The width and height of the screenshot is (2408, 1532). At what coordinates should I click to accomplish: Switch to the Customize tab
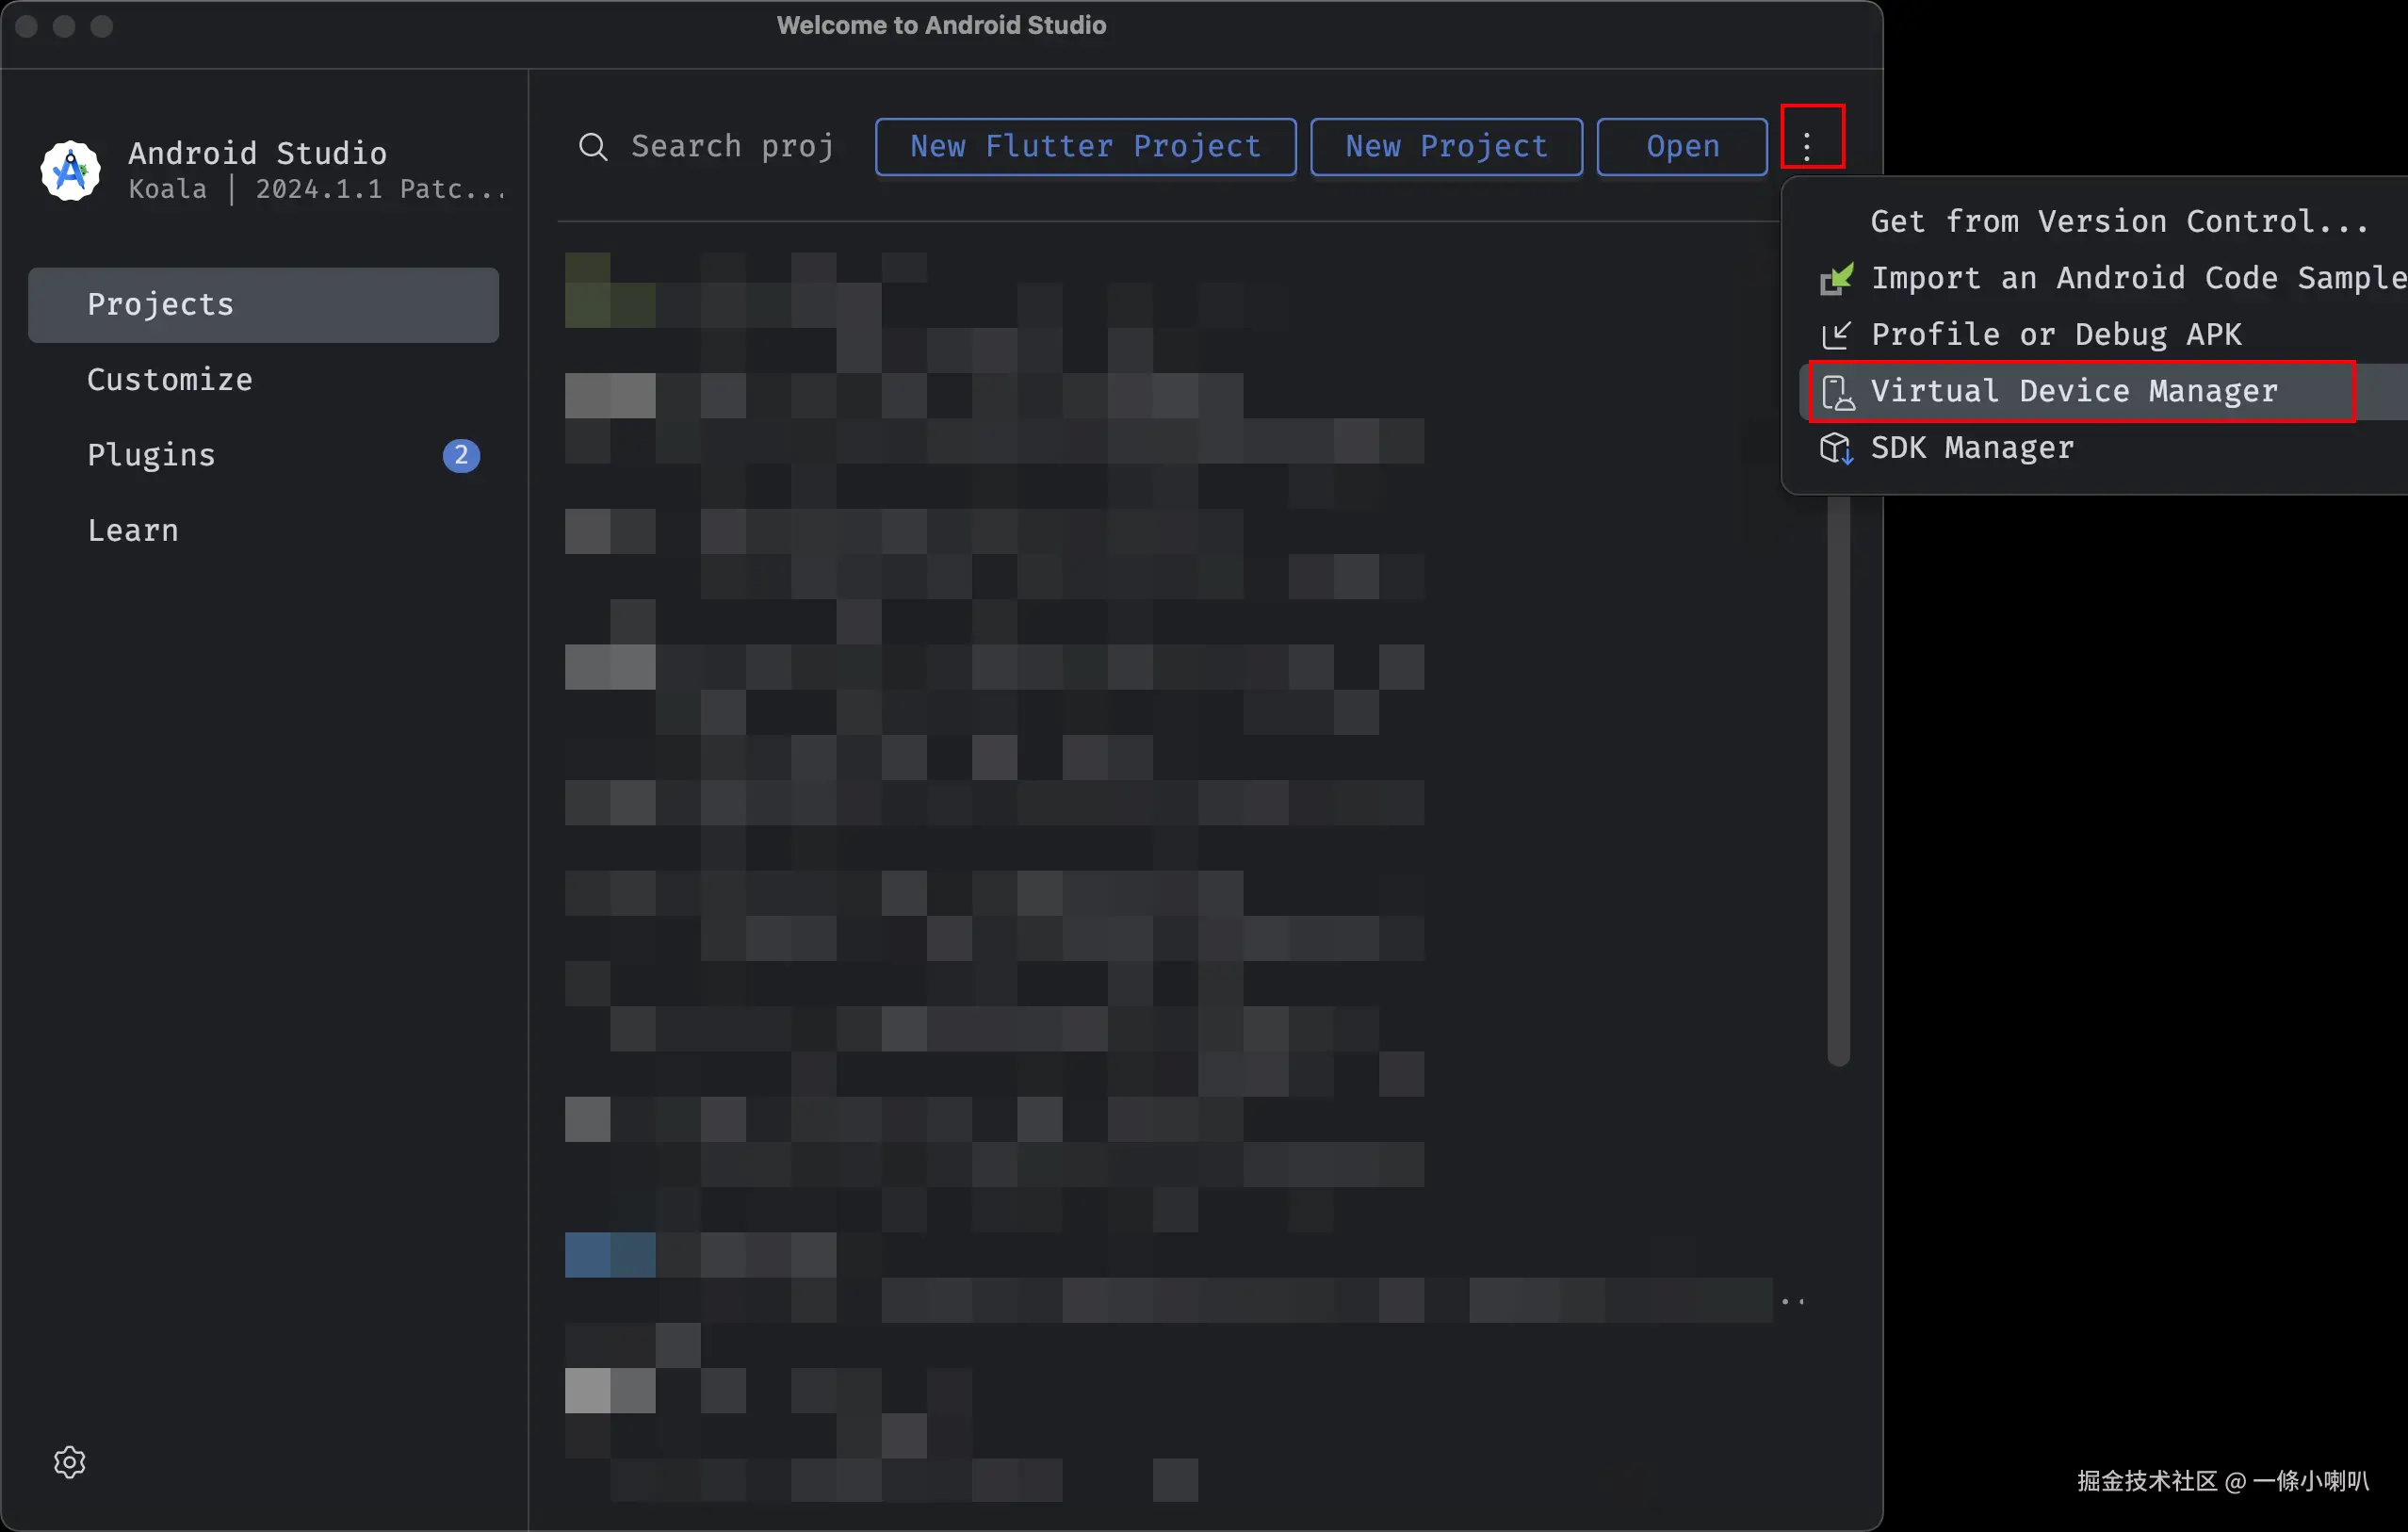click(170, 380)
